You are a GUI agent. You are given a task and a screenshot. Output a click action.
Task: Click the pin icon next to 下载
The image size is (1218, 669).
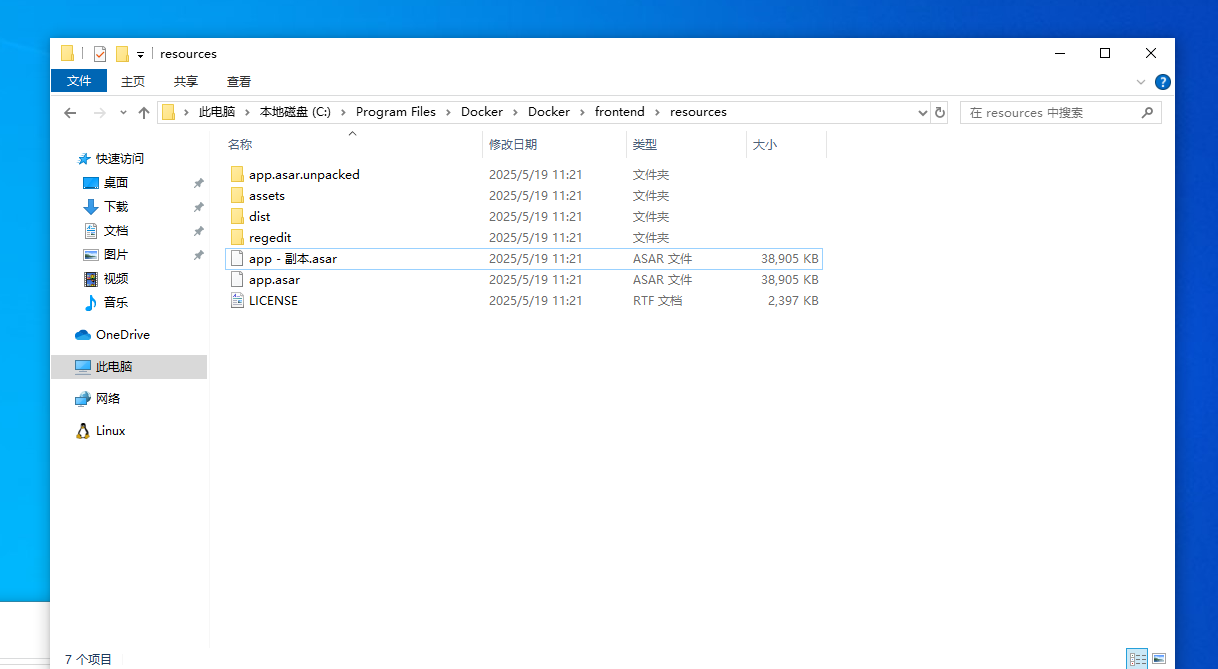[198, 207]
